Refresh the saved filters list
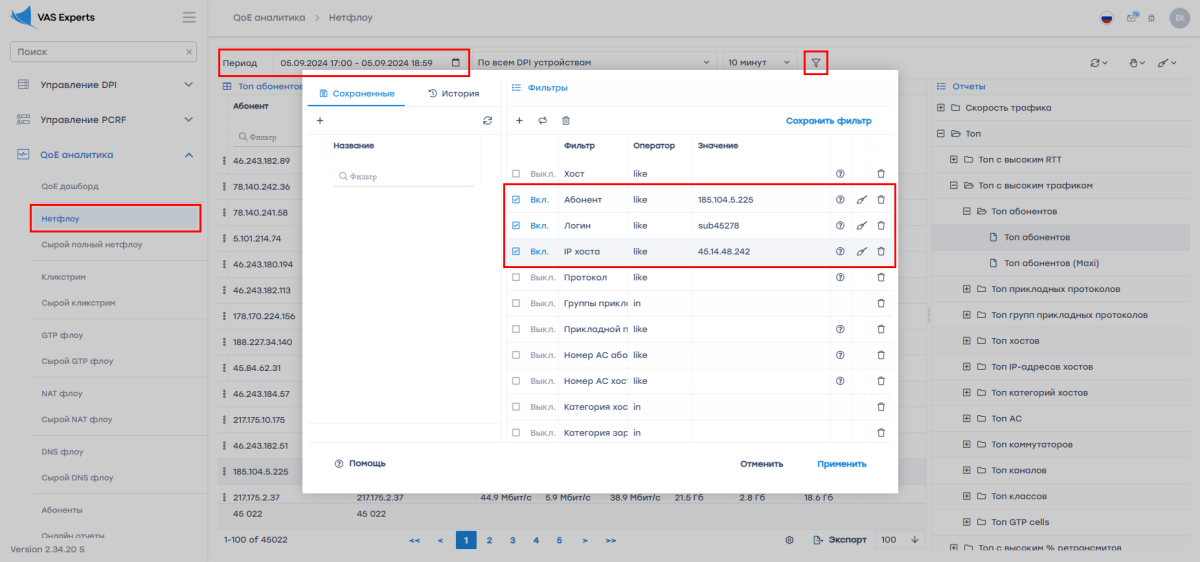This screenshot has height=562, width=1200. (x=487, y=121)
